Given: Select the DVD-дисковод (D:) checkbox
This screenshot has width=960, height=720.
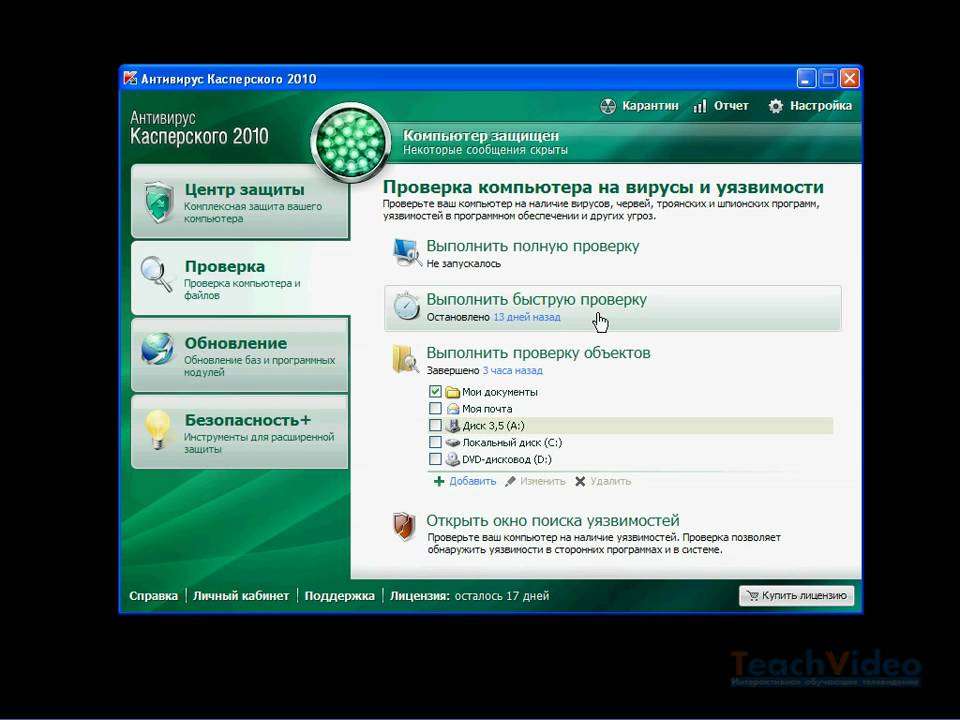Looking at the screenshot, I should (435, 459).
